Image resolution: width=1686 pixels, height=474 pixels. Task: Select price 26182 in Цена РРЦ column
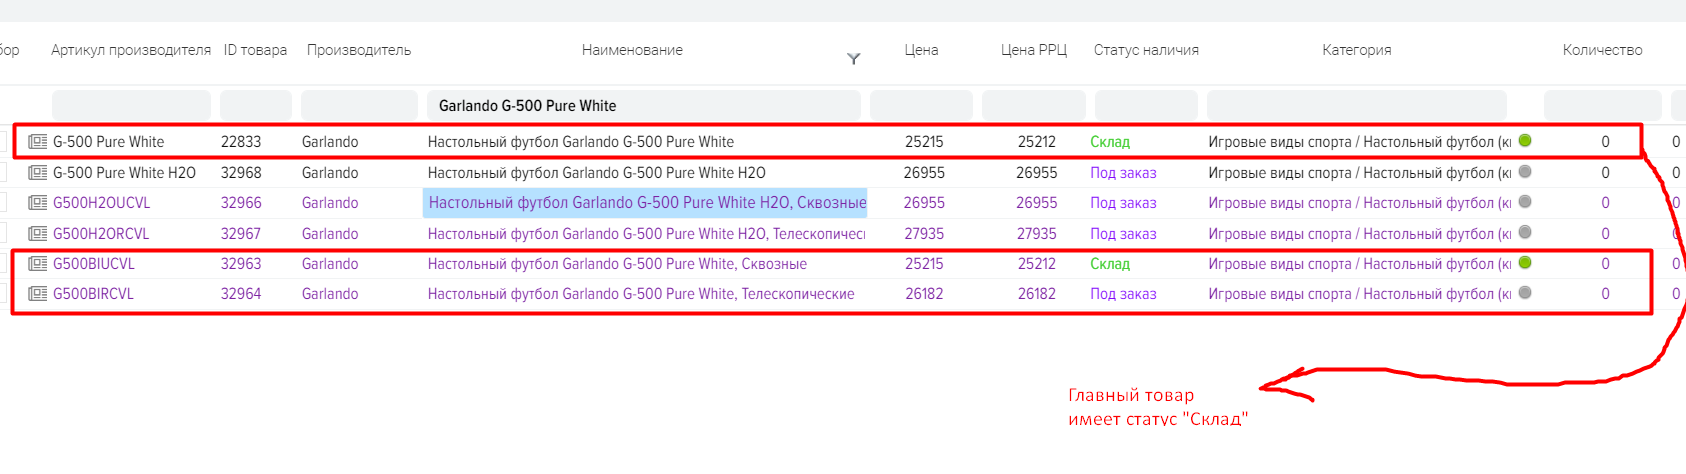point(1037,294)
